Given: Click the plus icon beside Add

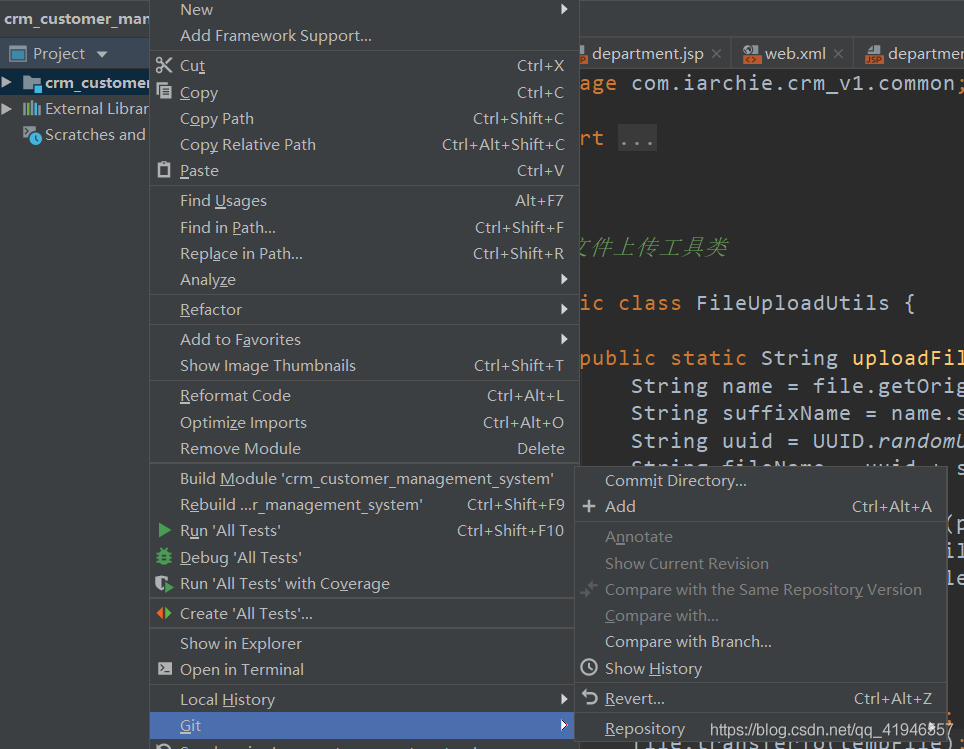Looking at the screenshot, I should click(589, 506).
